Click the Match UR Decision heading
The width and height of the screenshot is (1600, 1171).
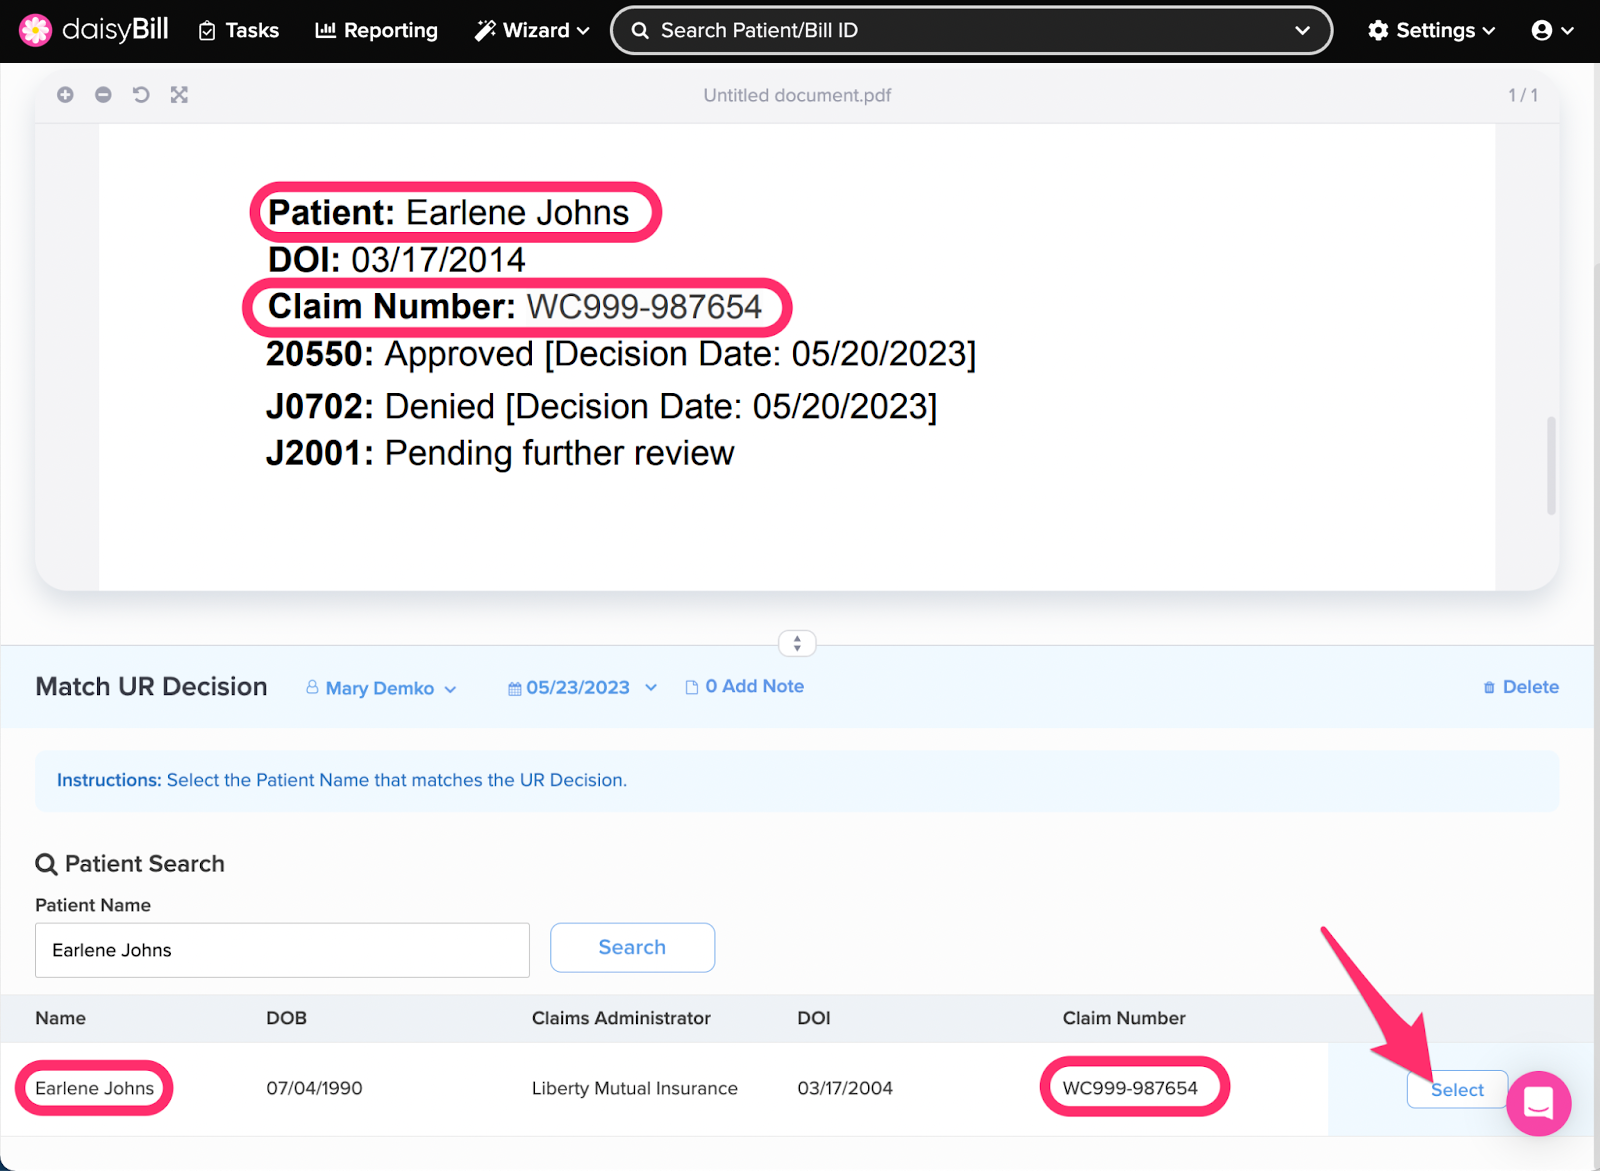(151, 687)
